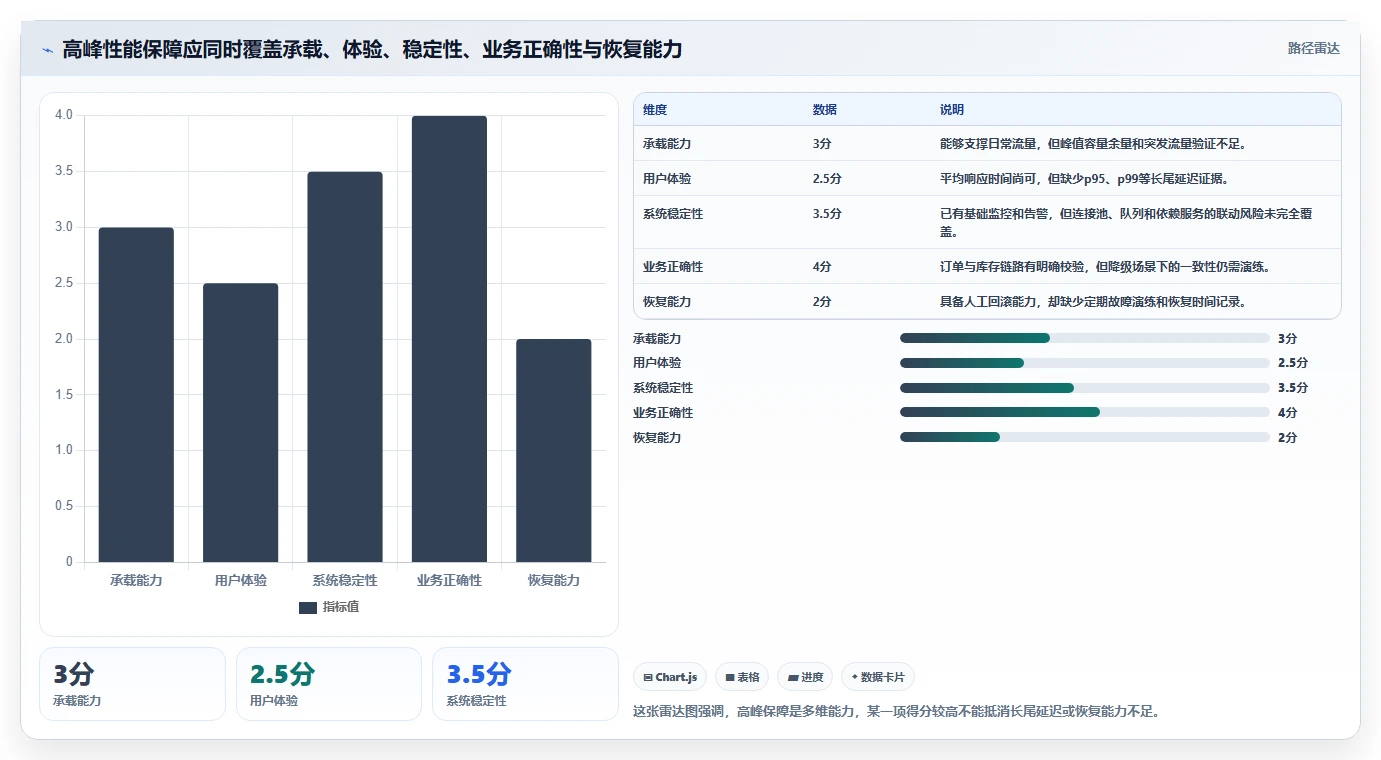Click the lightning icon beside the title
Image resolution: width=1381 pixels, height=760 pixels.
pyautogui.click(x=47, y=50)
